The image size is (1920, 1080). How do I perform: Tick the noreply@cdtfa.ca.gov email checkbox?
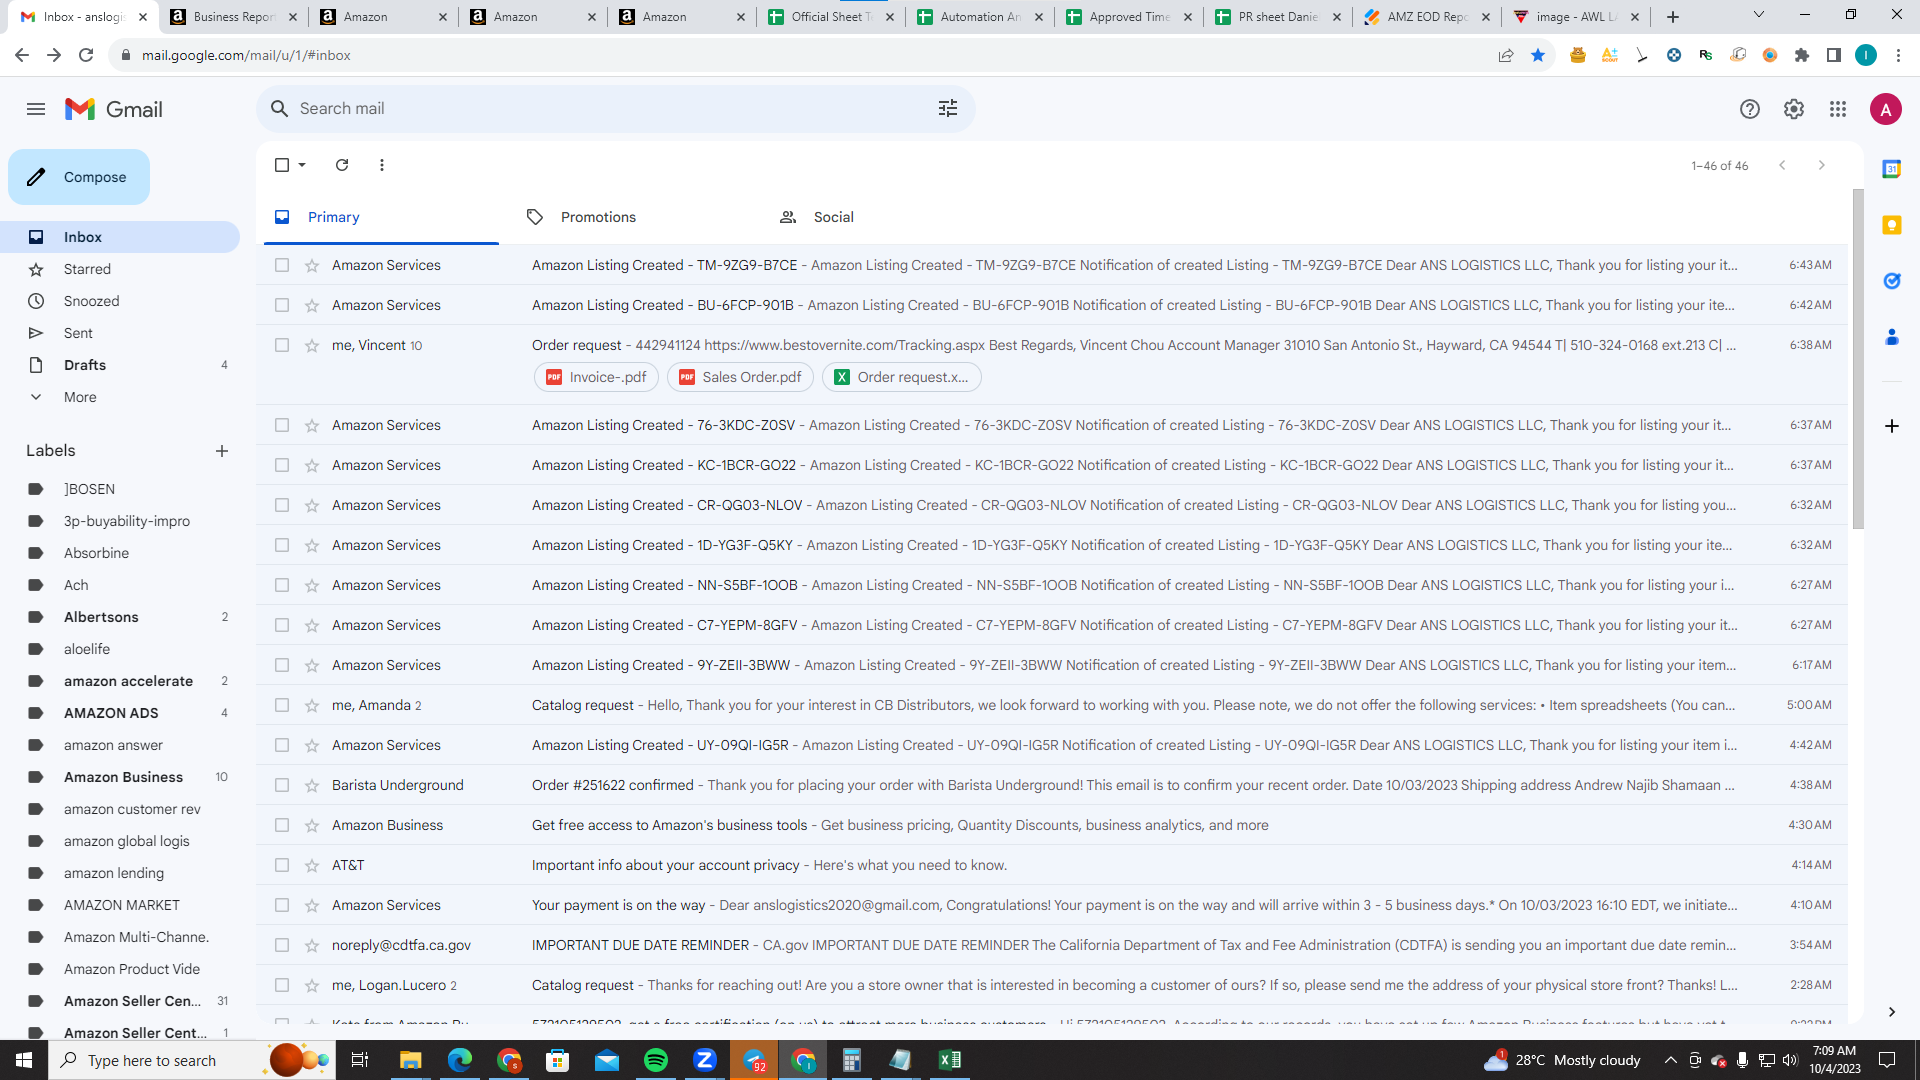pos(282,945)
